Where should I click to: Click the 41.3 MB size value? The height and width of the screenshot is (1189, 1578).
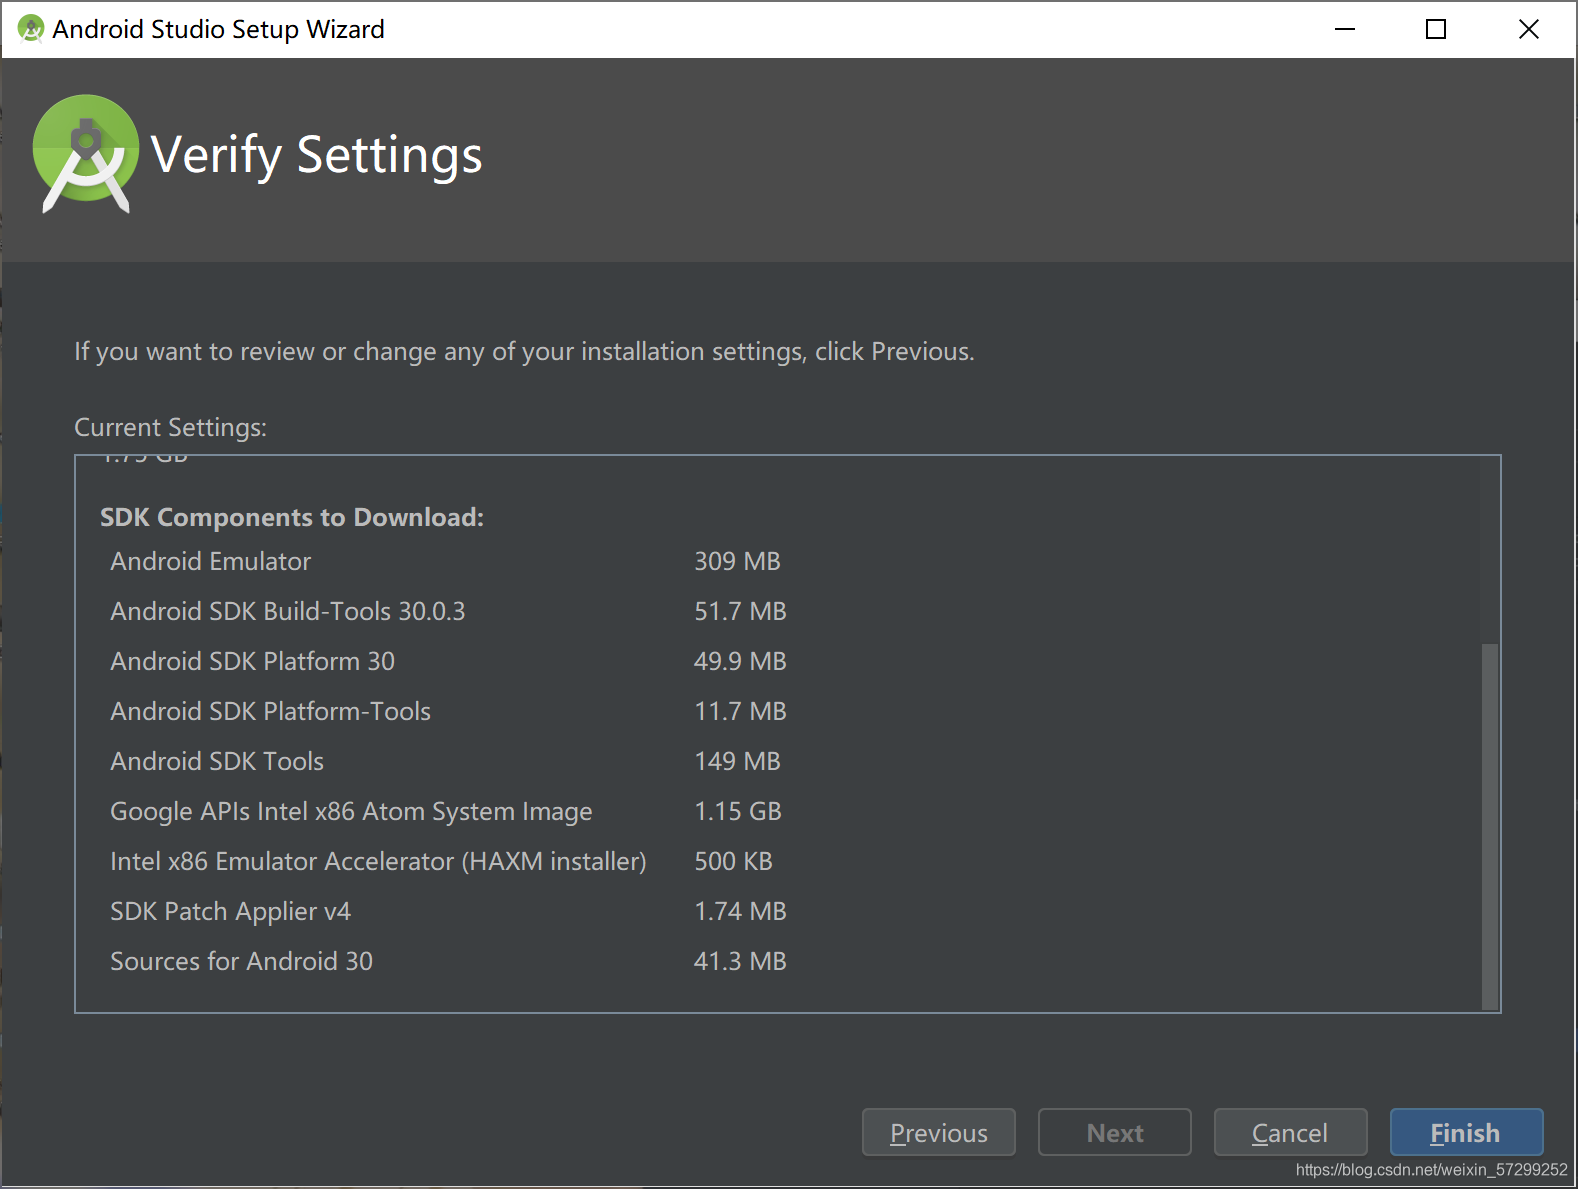pos(740,961)
